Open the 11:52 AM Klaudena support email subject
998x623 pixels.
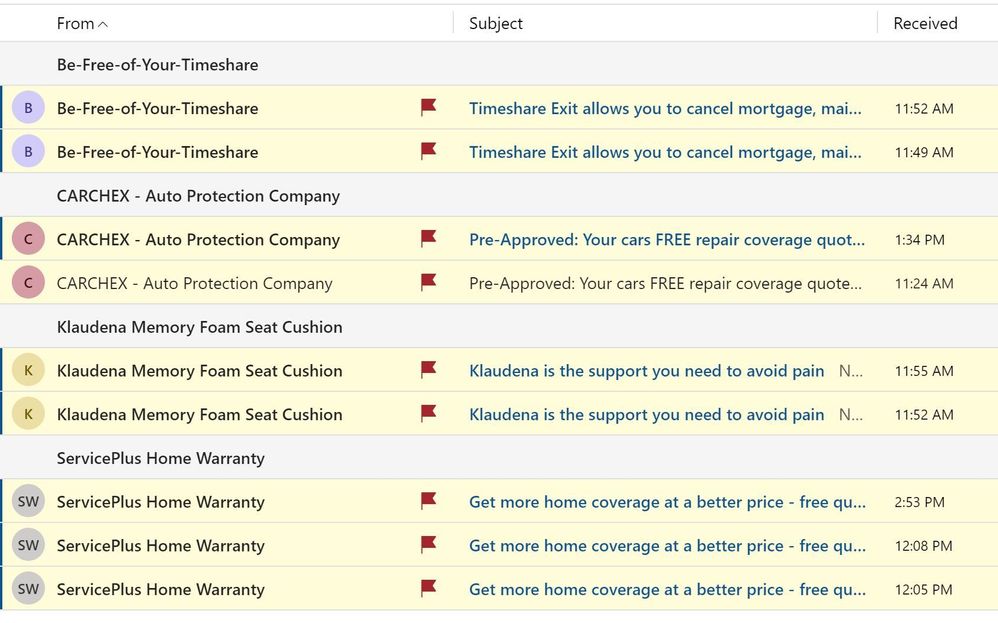click(x=646, y=414)
